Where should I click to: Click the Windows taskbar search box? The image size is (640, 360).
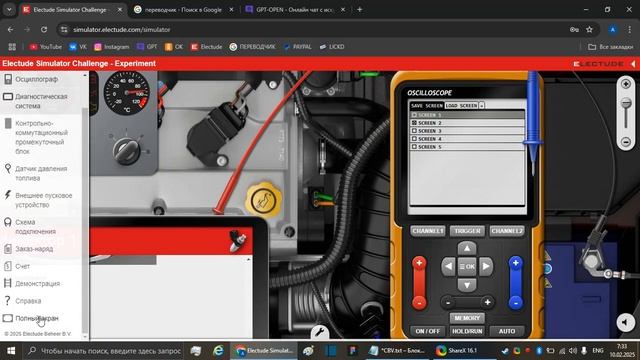pyautogui.click(x=105, y=351)
